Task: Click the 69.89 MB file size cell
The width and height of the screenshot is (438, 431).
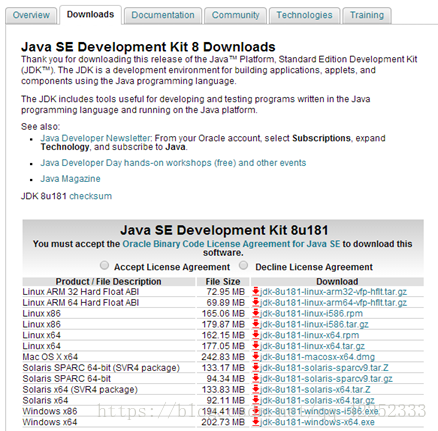Action: (x=223, y=303)
